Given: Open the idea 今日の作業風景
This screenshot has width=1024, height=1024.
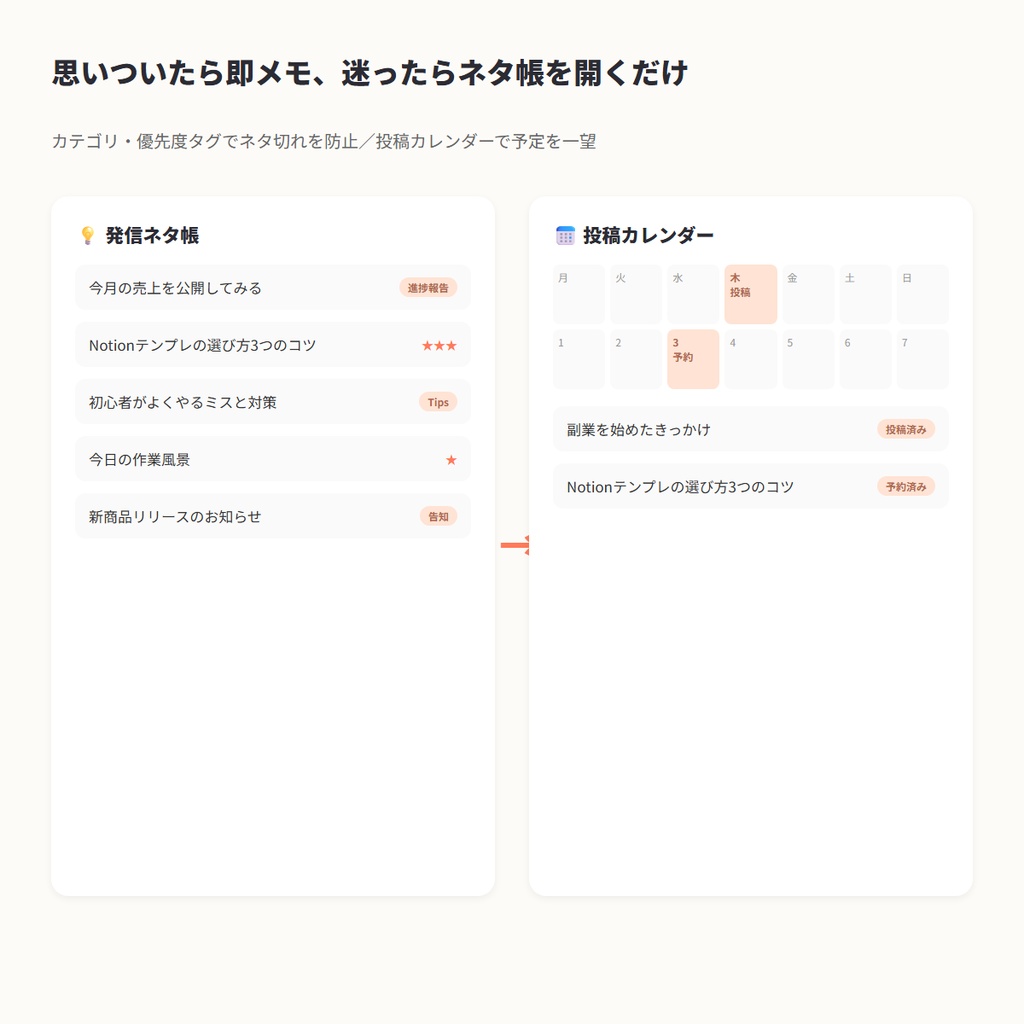Looking at the screenshot, I should (273, 459).
